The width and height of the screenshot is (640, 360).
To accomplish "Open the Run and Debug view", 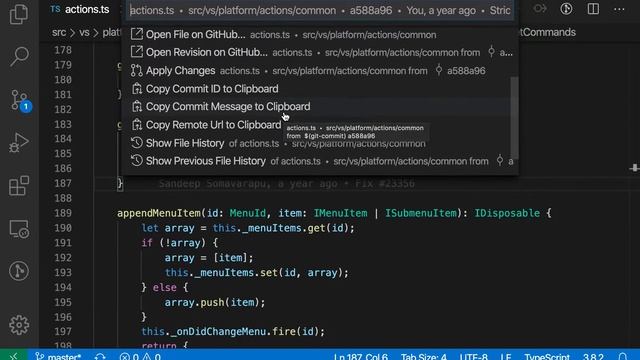I will [19, 143].
